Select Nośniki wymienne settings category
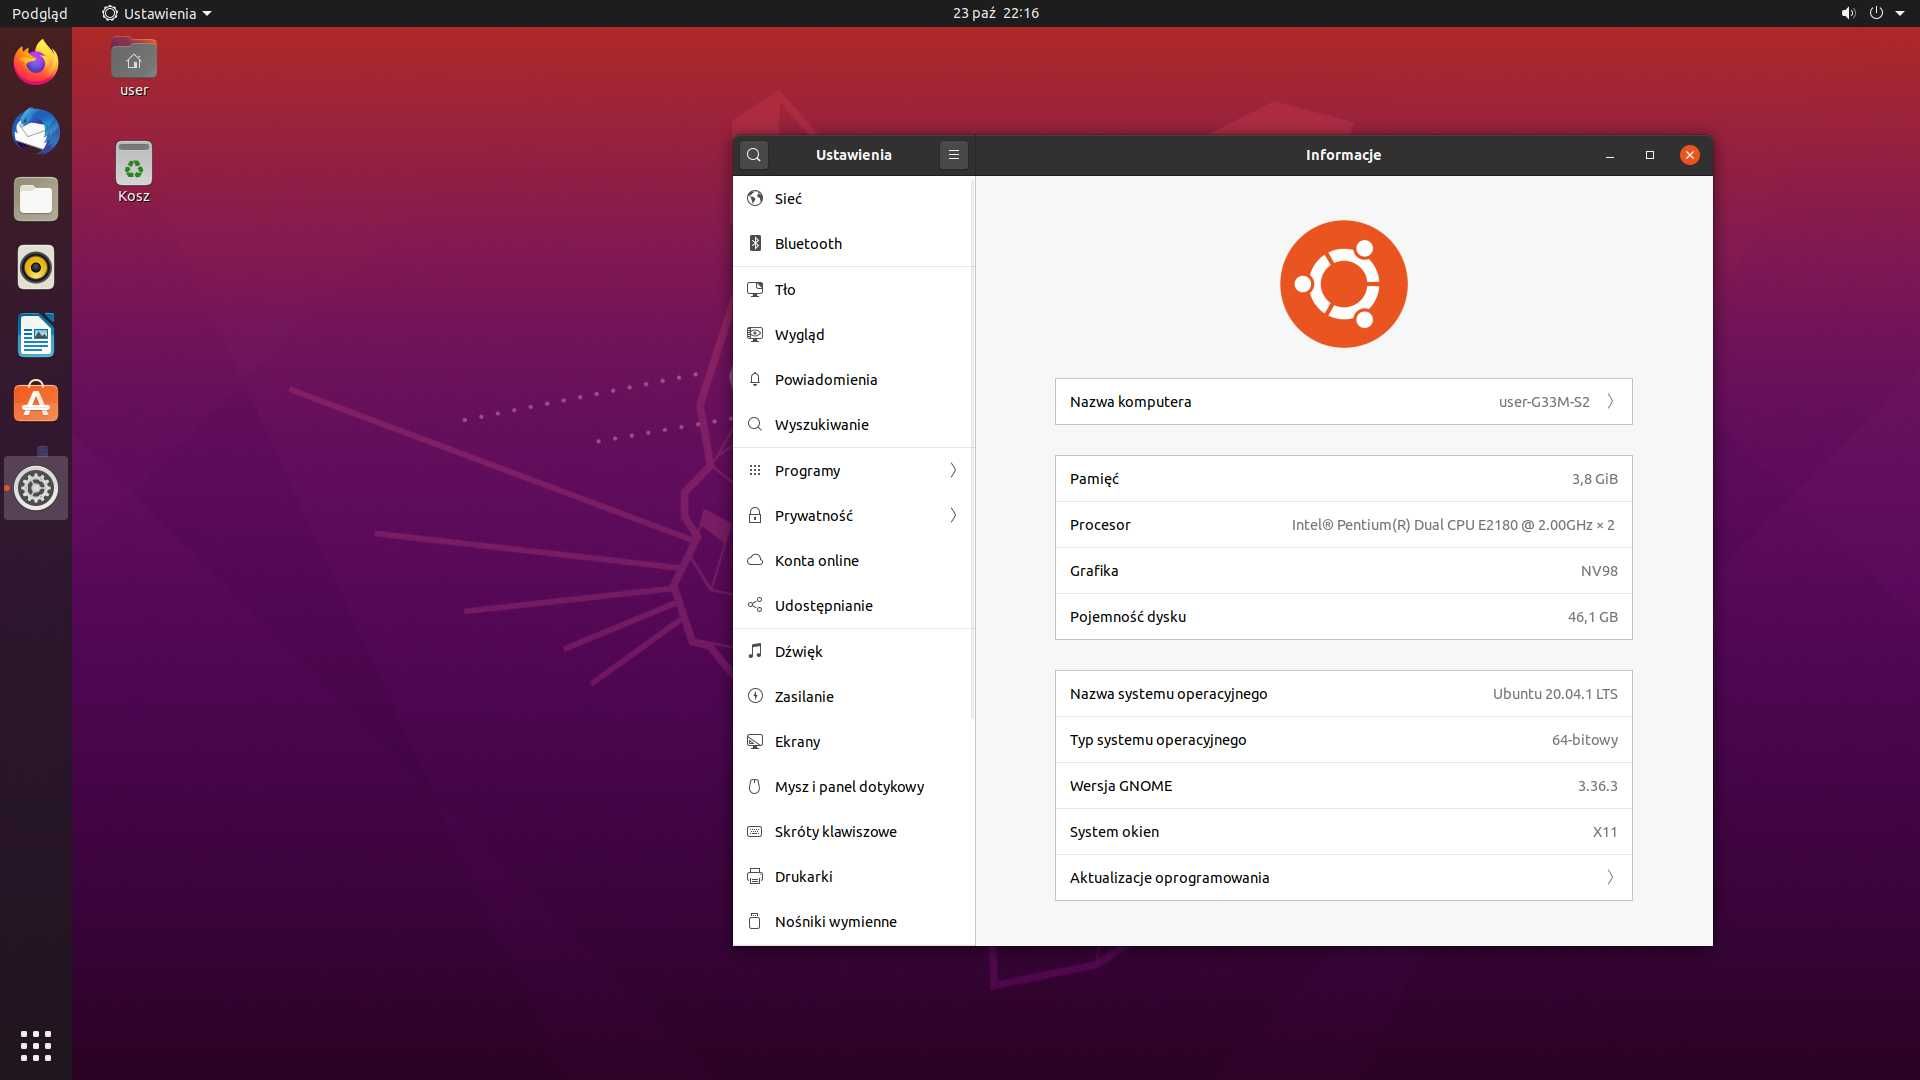Screen dimensions: 1920x1080 853,921
